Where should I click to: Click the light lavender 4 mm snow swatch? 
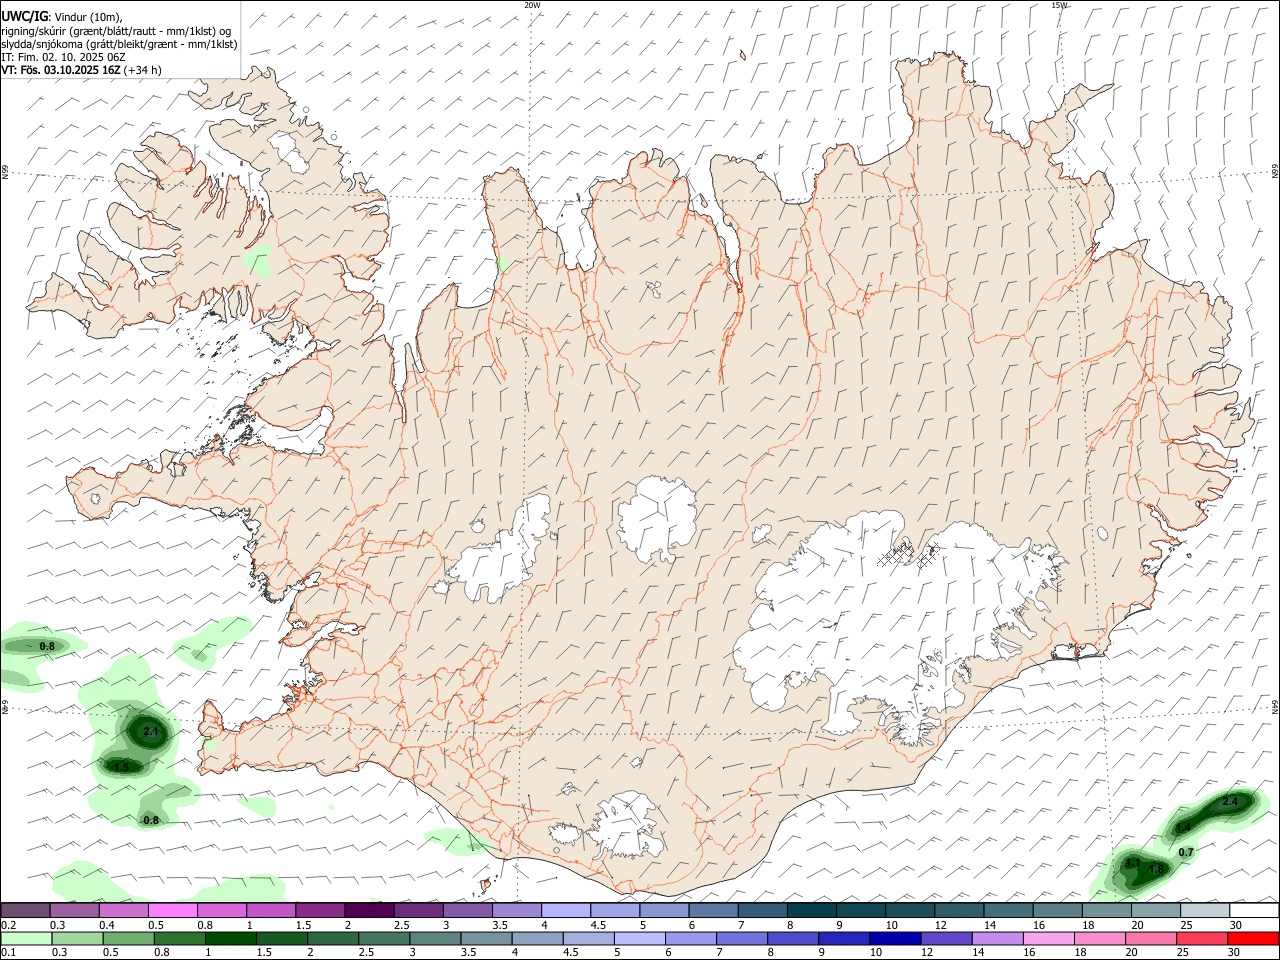(x=566, y=911)
